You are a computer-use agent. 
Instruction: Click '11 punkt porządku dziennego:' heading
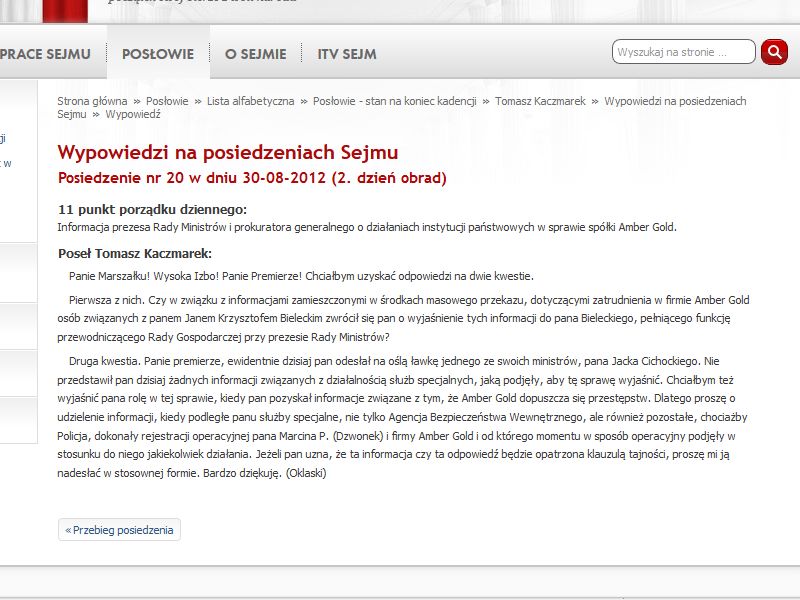click(x=152, y=210)
